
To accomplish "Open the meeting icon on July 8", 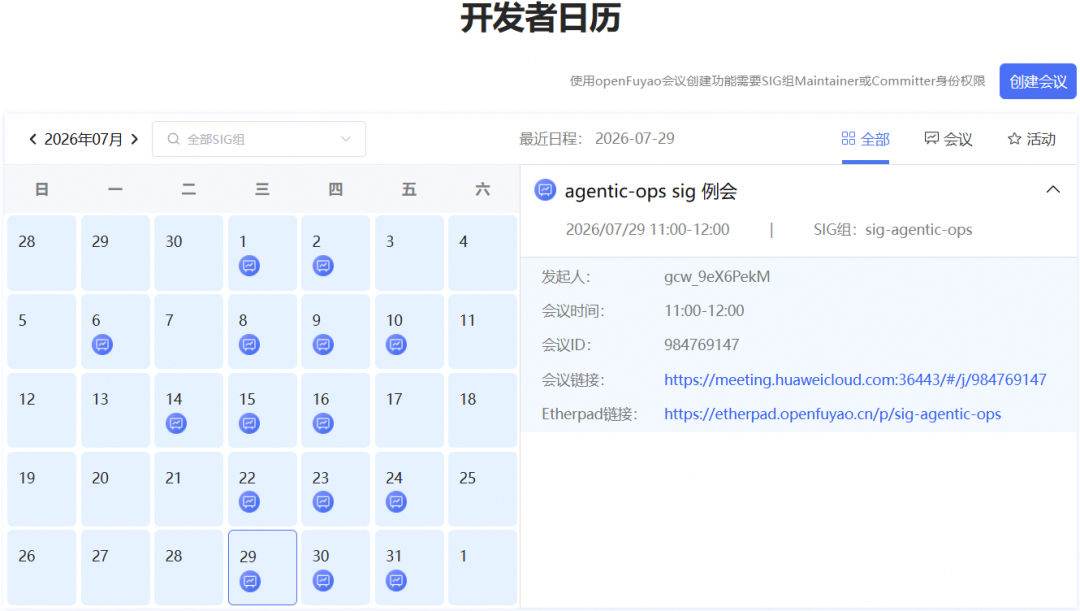I will (x=249, y=344).
